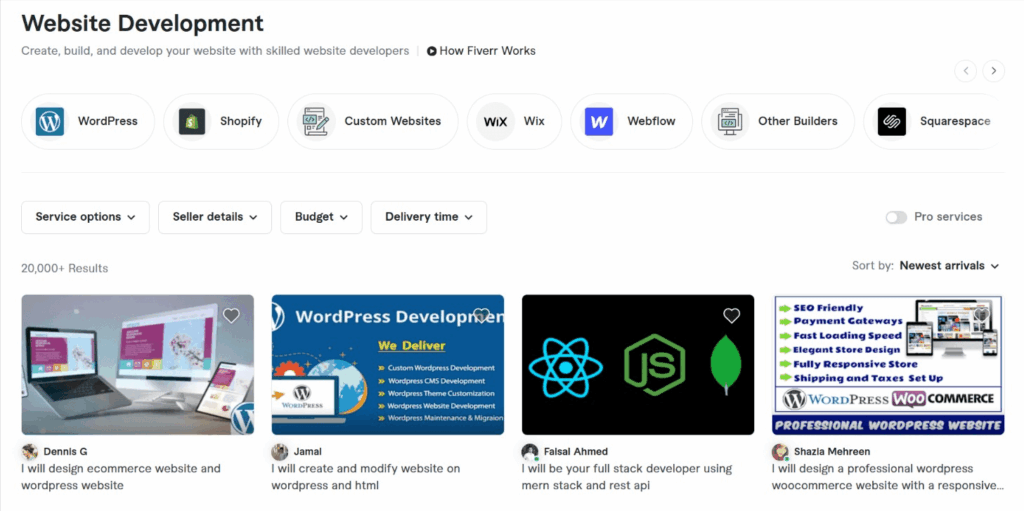Click the Shopify bag icon
The height and width of the screenshot is (511, 1024).
[192, 122]
